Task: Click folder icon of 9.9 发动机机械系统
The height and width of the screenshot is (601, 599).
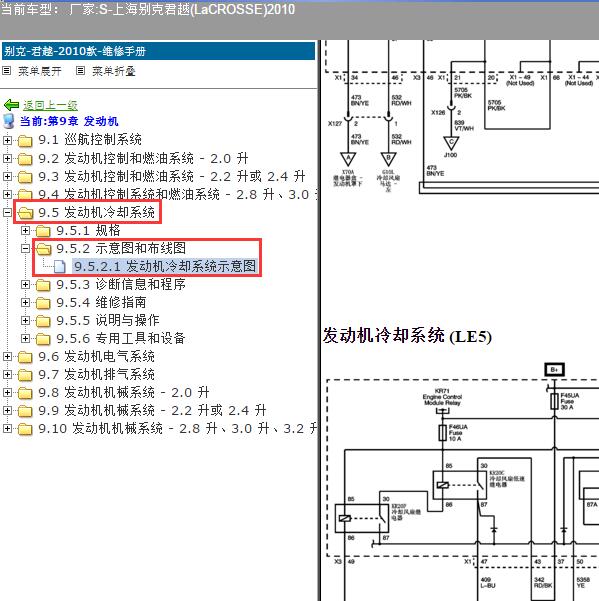Action: [x=25, y=411]
